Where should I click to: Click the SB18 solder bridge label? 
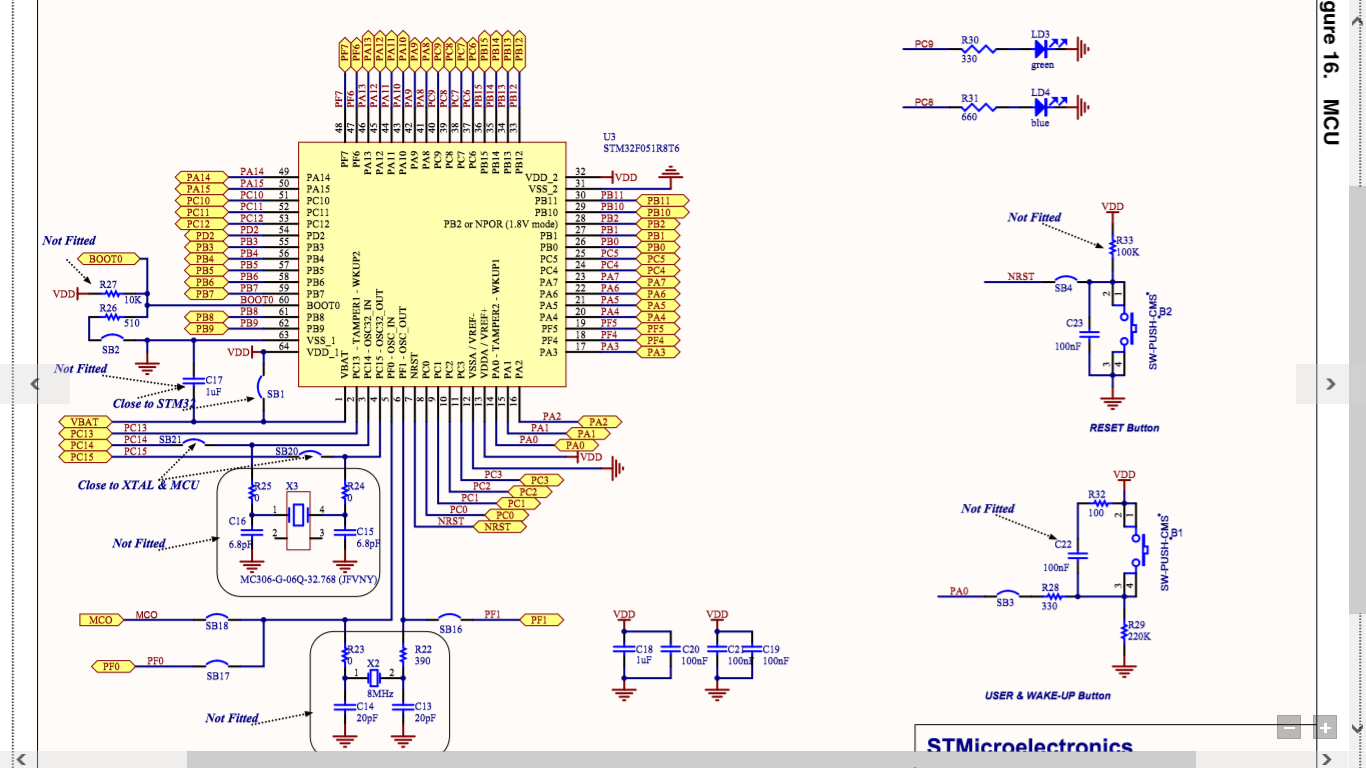coord(217,626)
